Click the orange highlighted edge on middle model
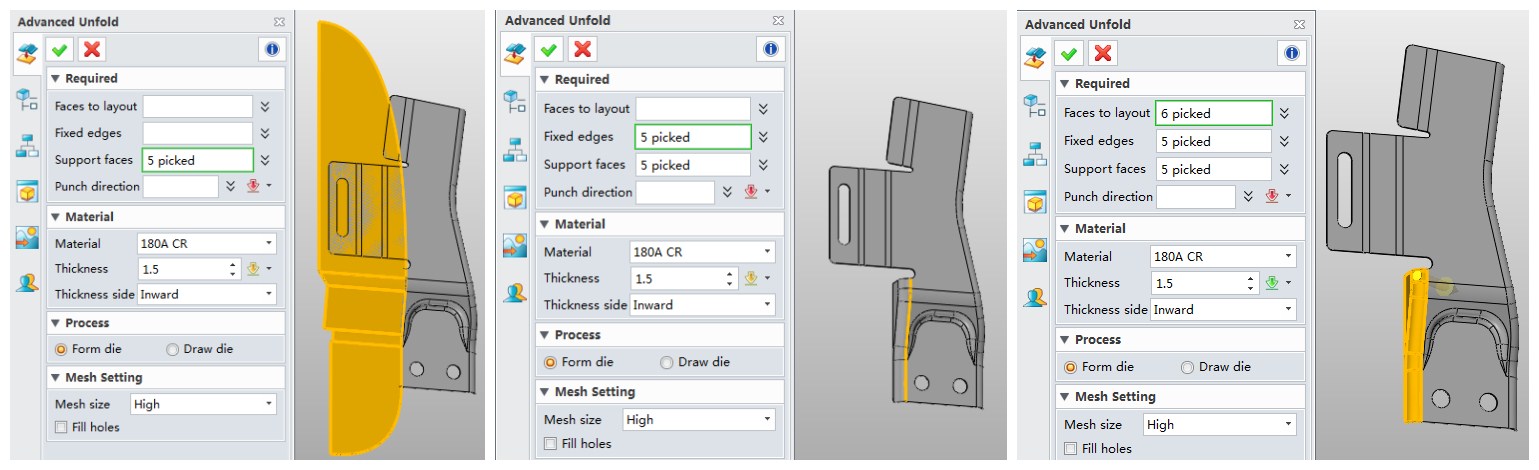The height and width of the screenshot is (470, 1539). 908,340
